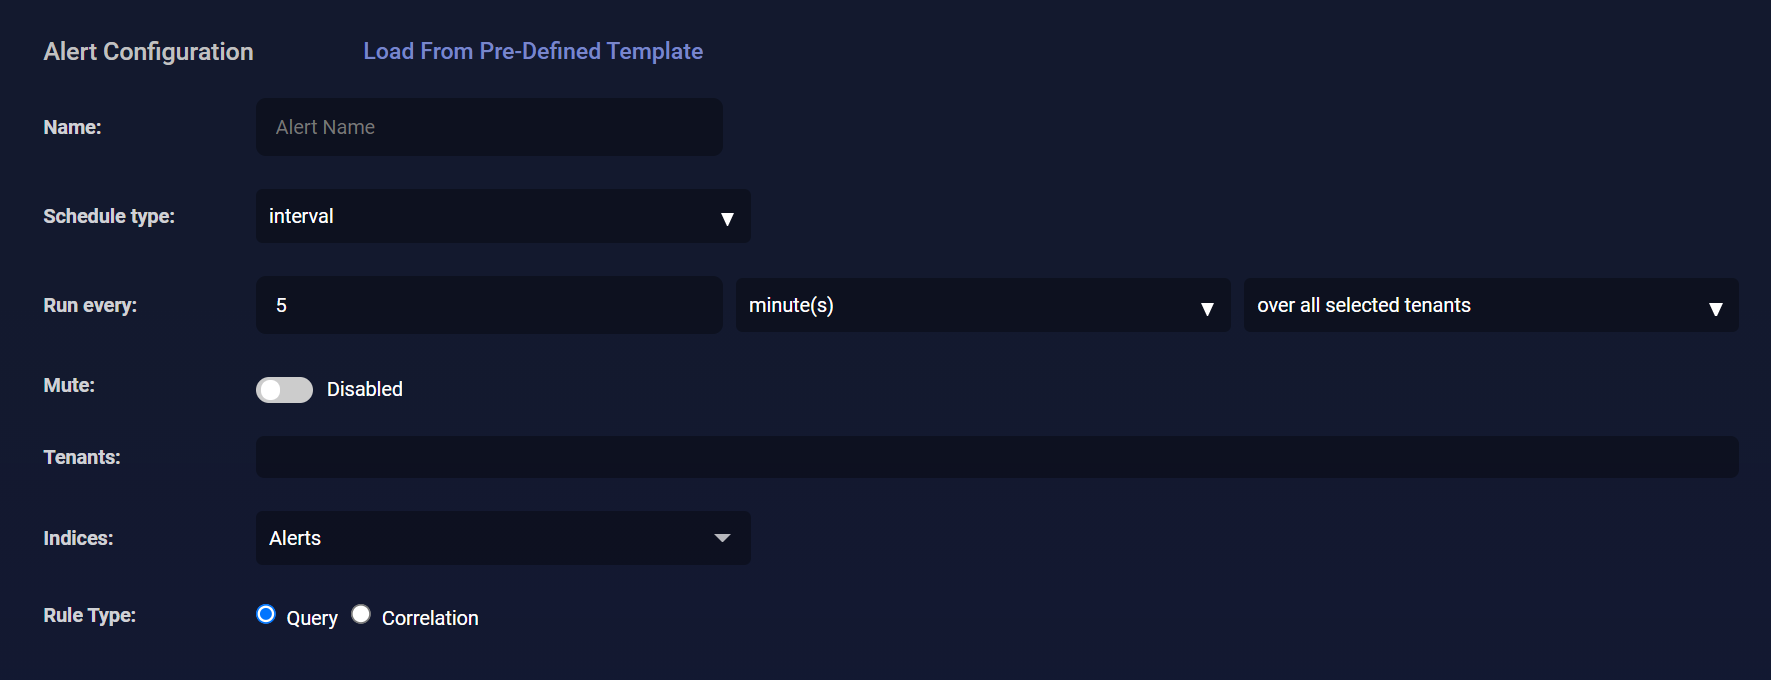1771x680 pixels.
Task: Click the triangle arrow beside minute(s)
Action: (1207, 309)
